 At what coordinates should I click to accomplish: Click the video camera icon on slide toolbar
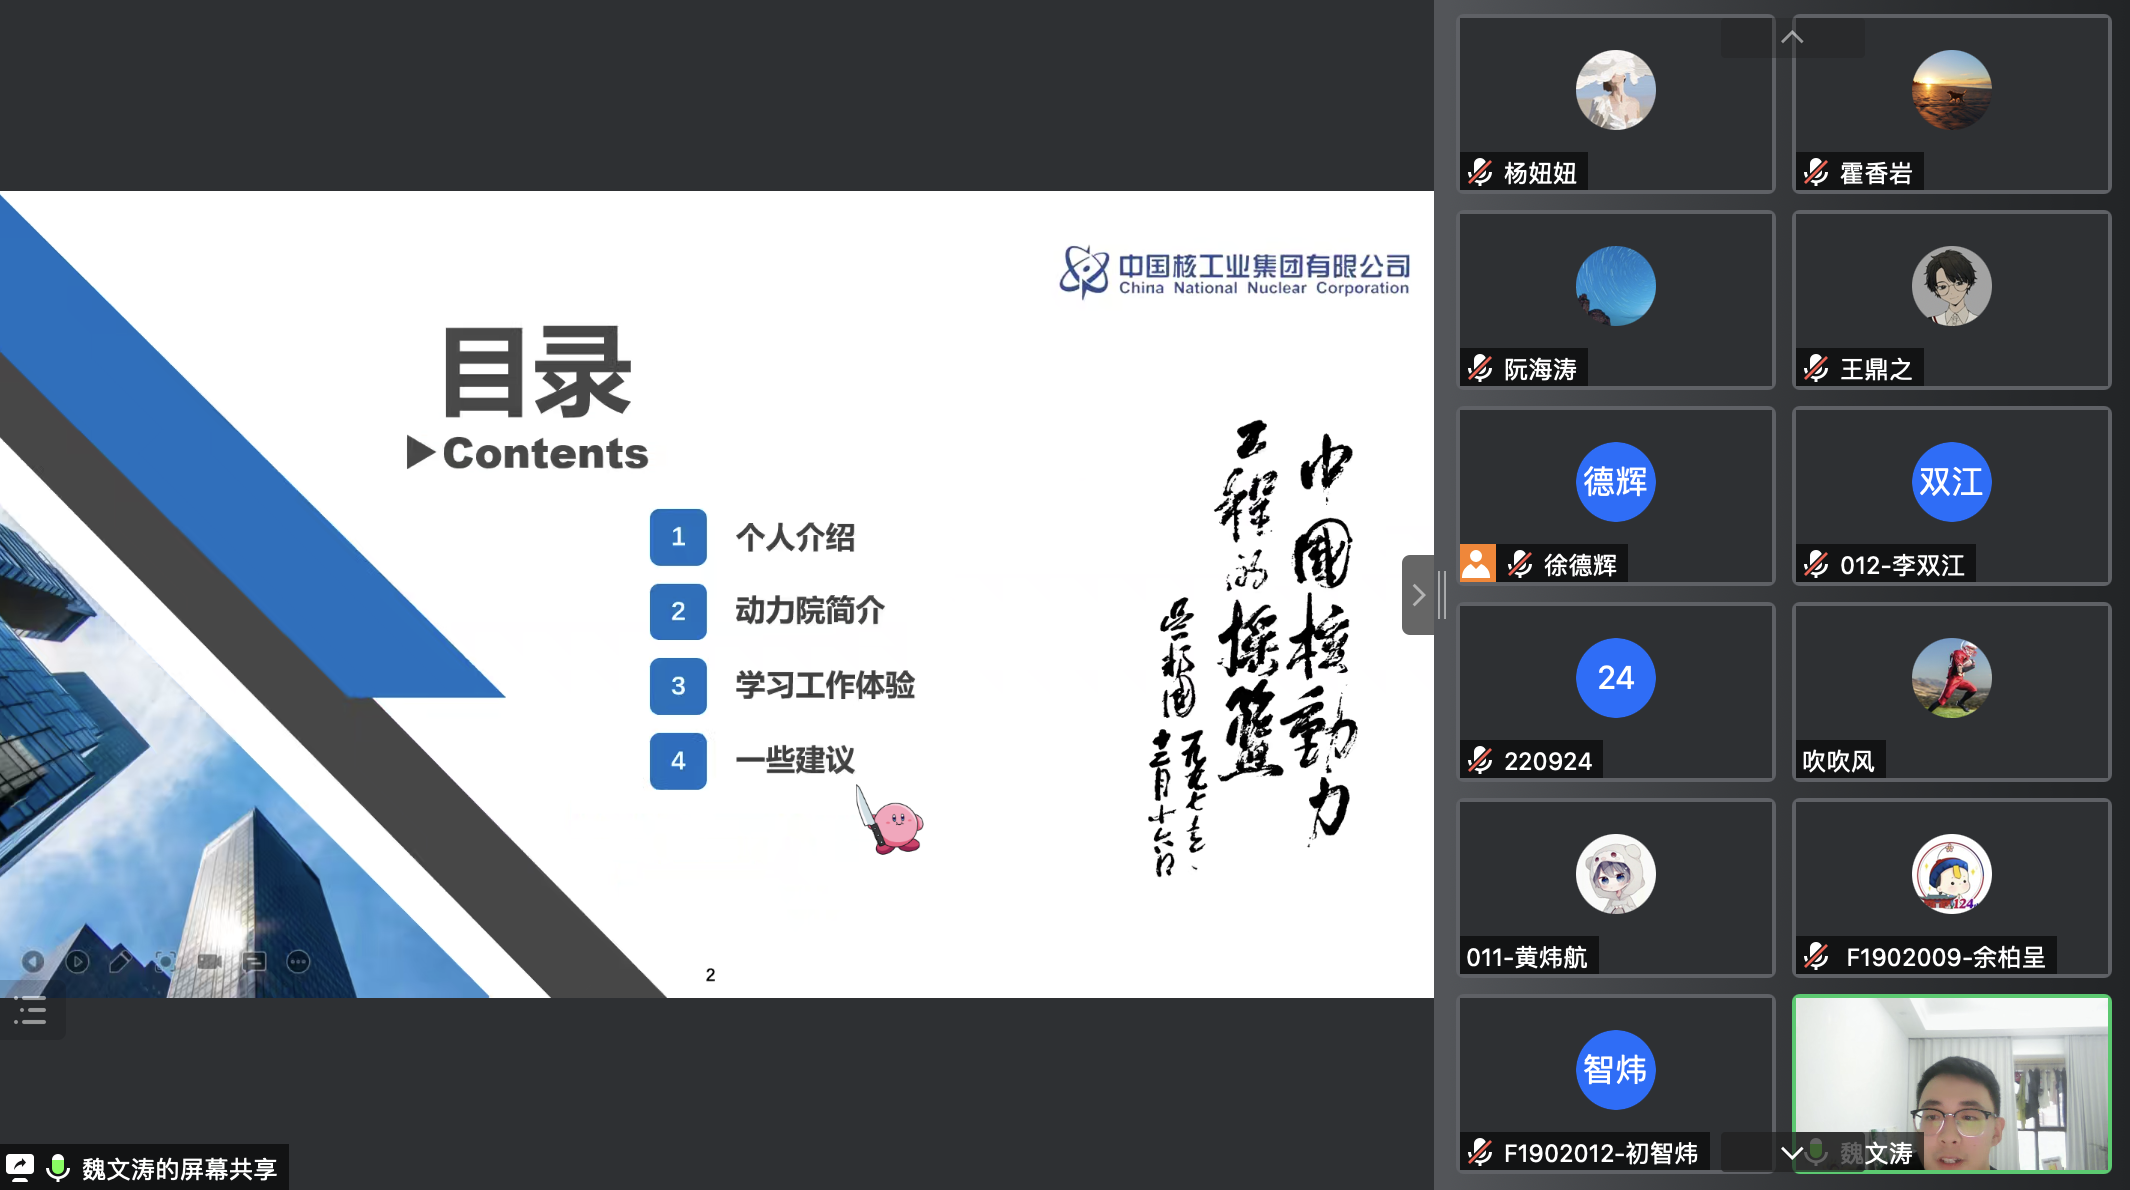[209, 962]
